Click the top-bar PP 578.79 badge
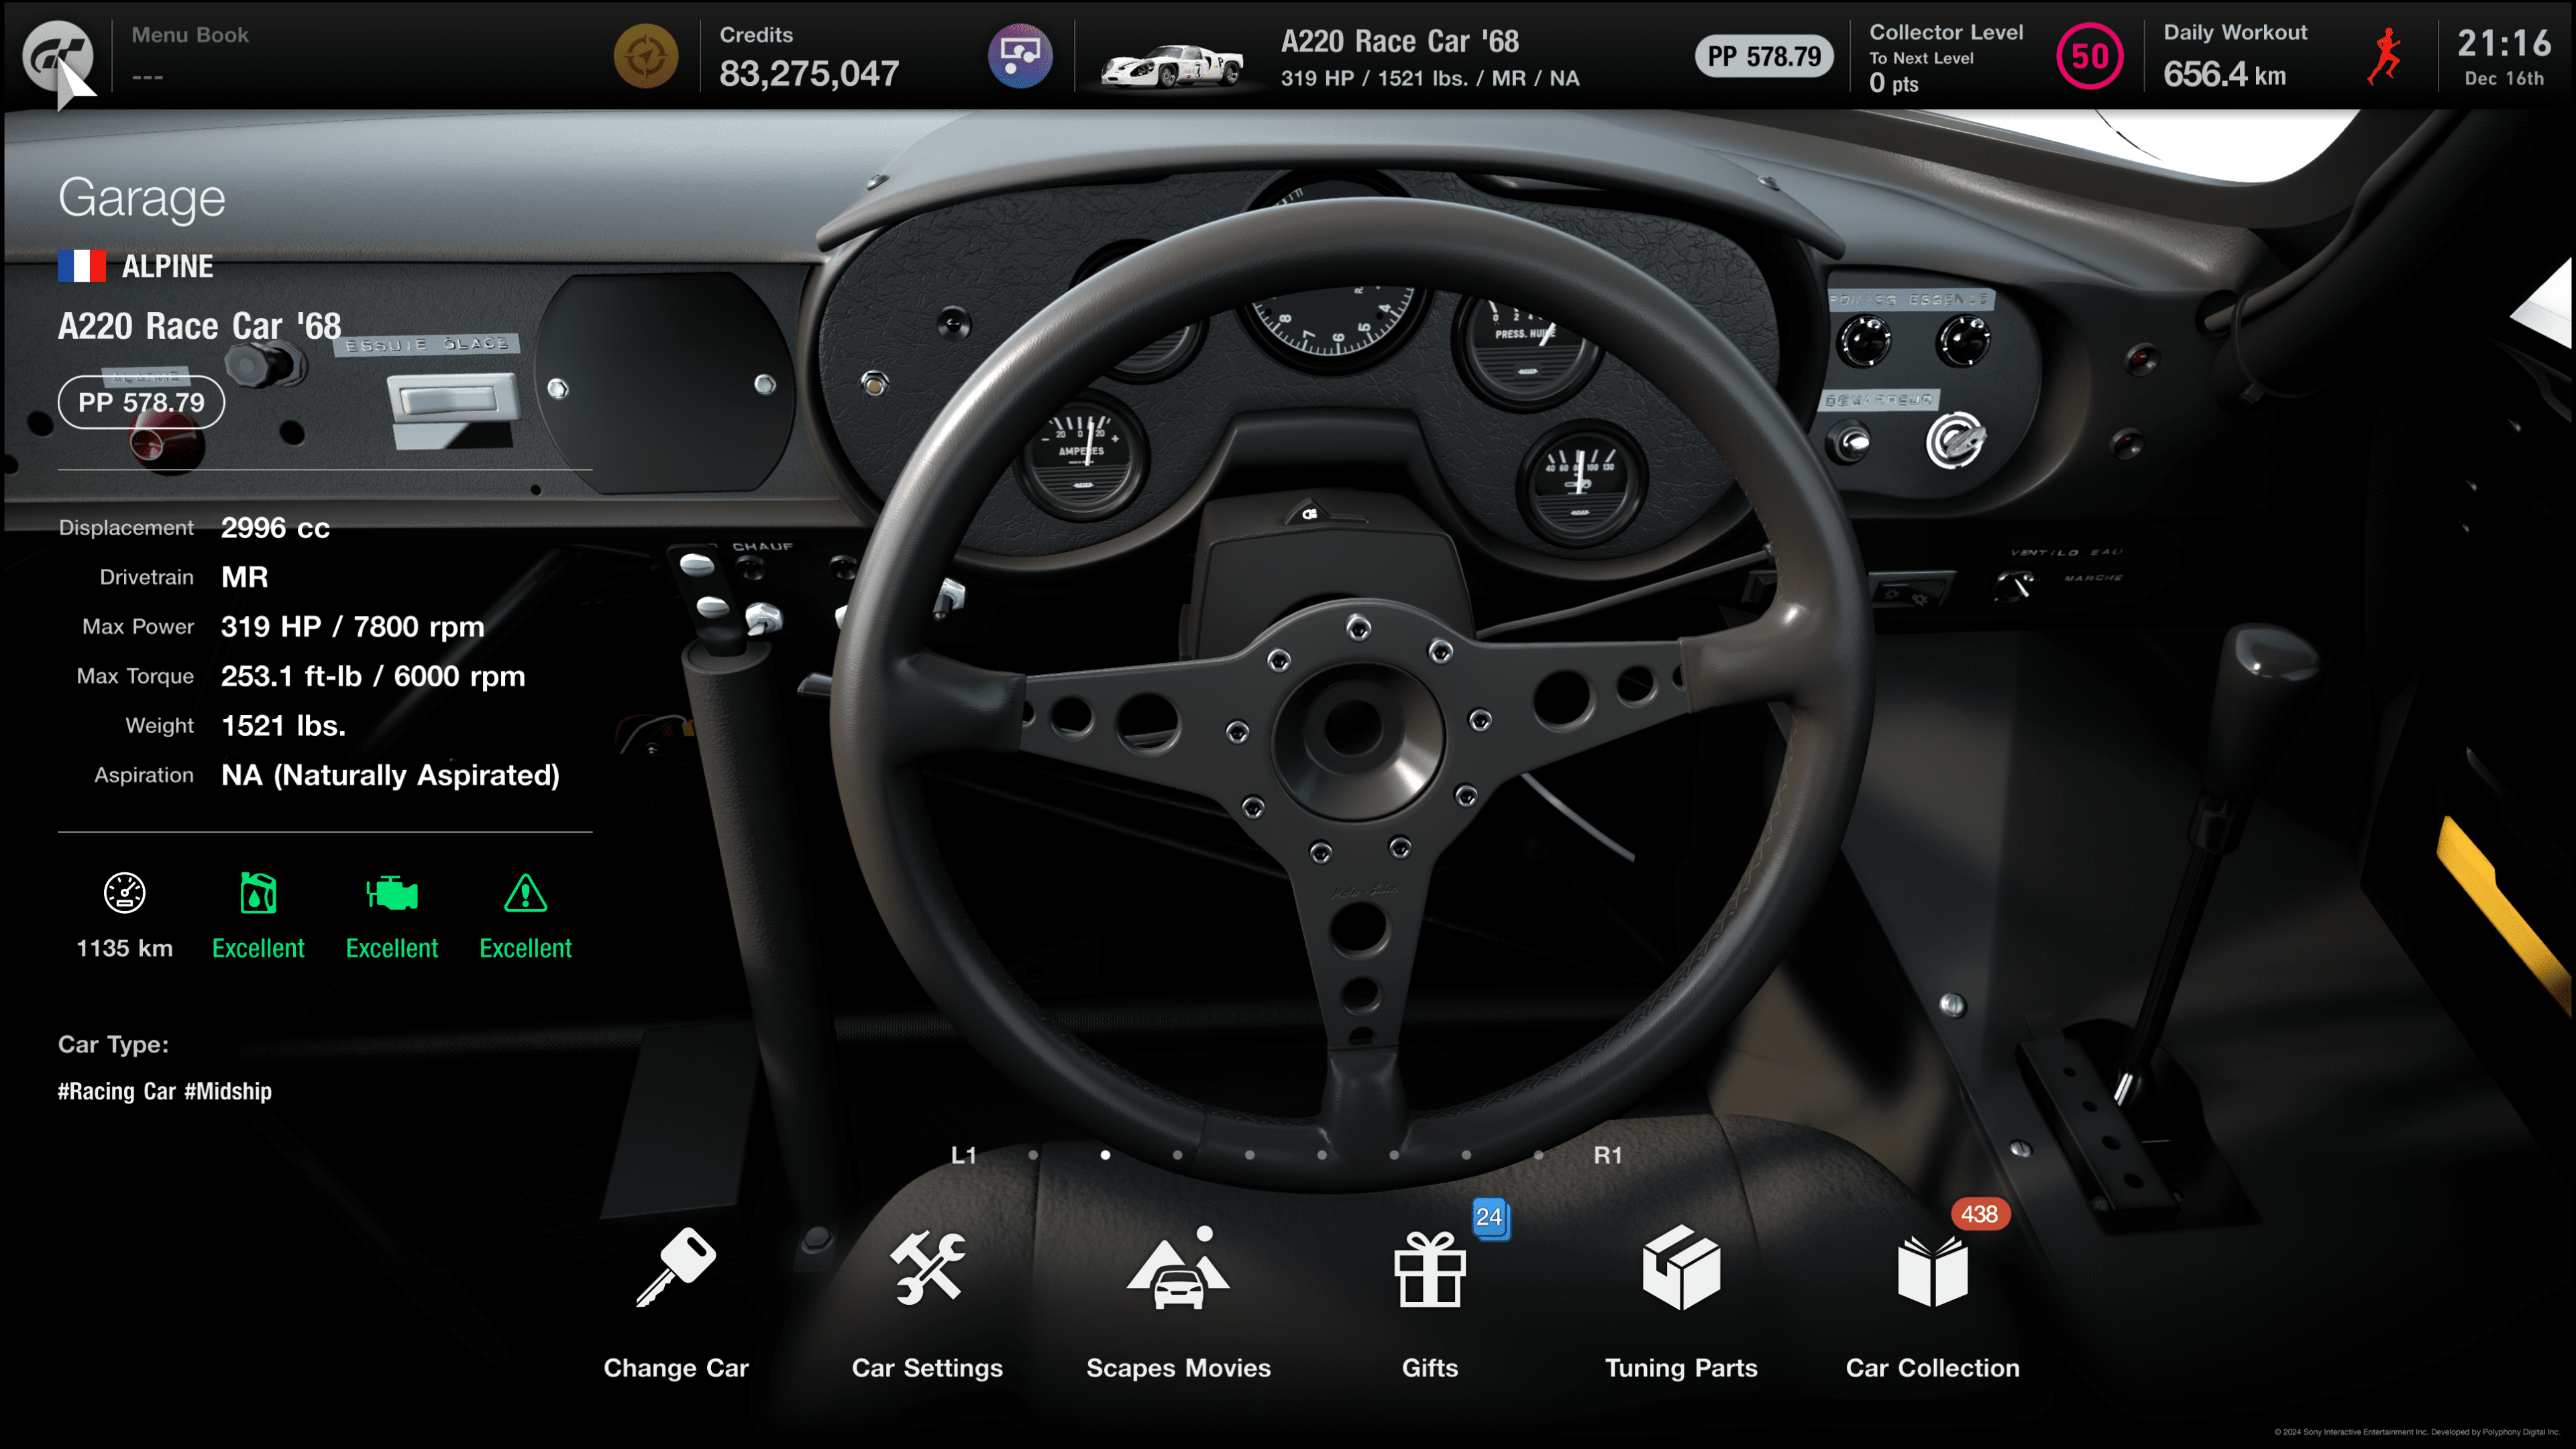This screenshot has width=2576, height=1449. (1764, 56)
